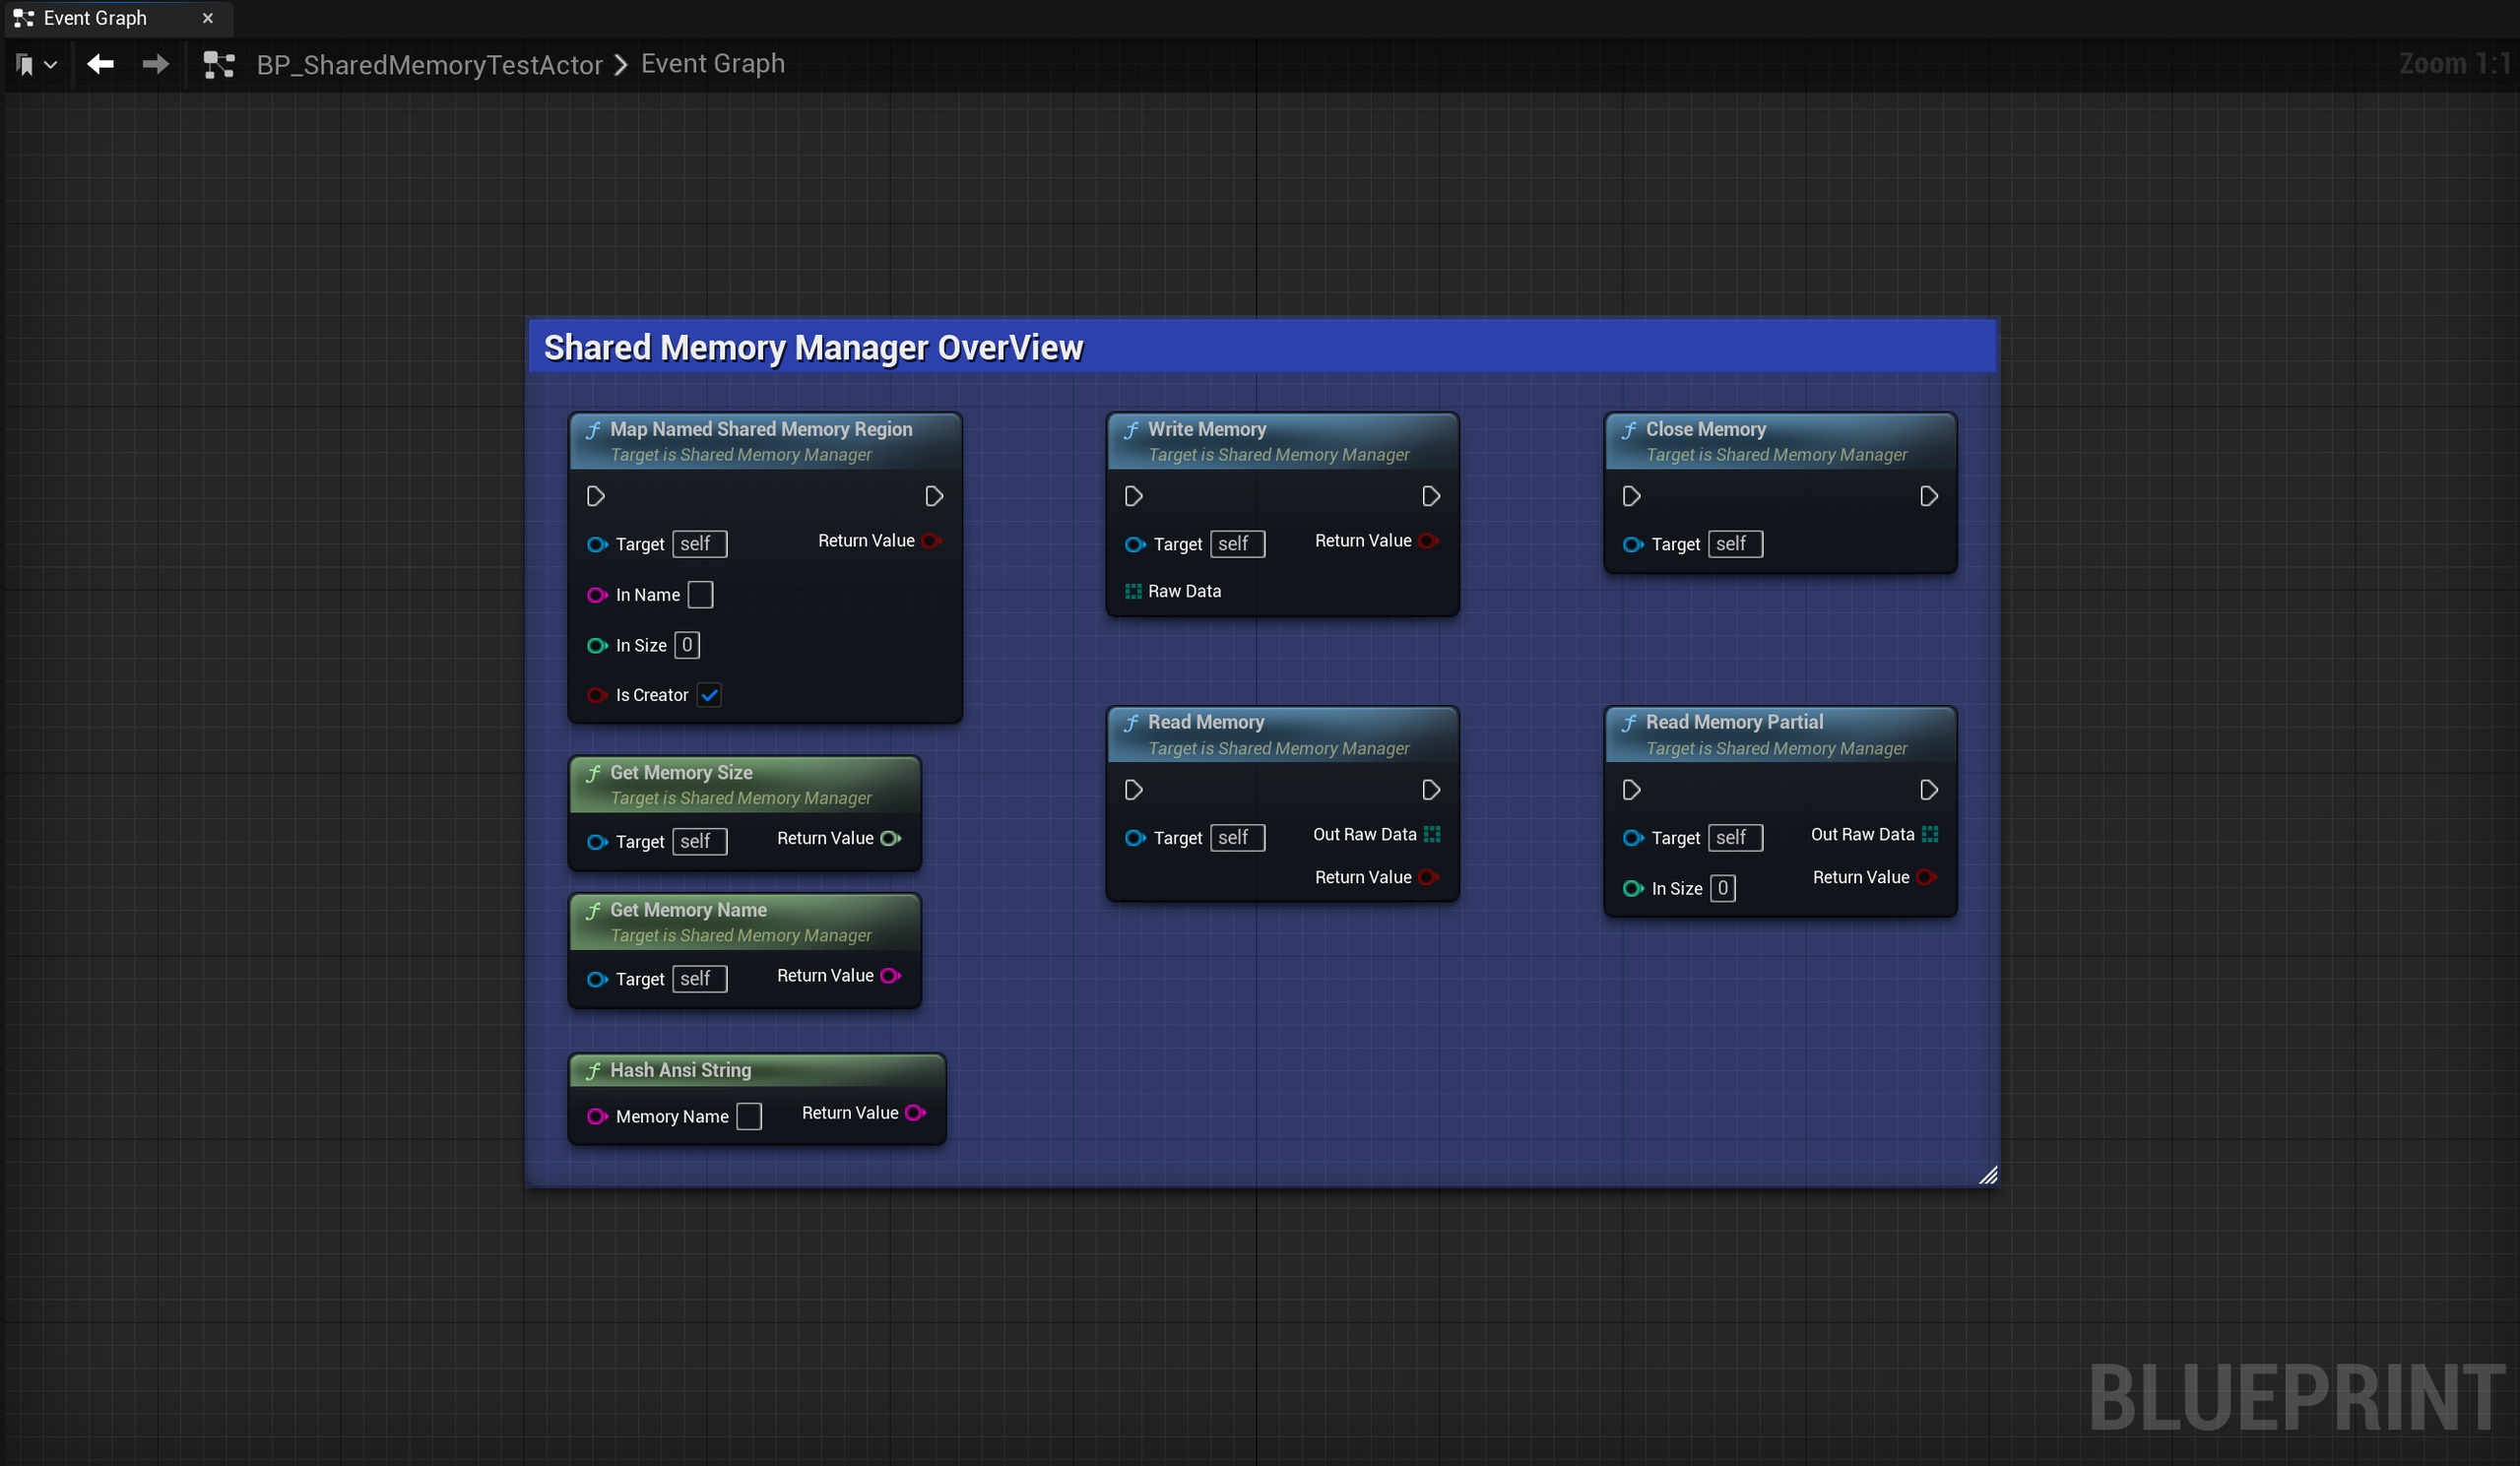Click the comment box resize handle corner

coord(1988,1175)
